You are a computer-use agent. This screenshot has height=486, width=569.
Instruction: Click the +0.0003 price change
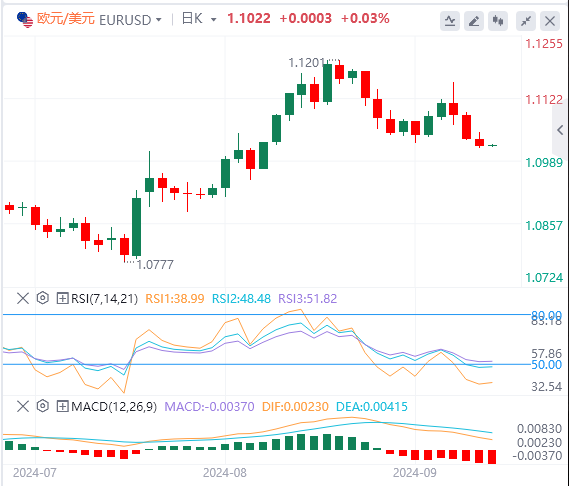pyautogui.click(x=306, y=19)
